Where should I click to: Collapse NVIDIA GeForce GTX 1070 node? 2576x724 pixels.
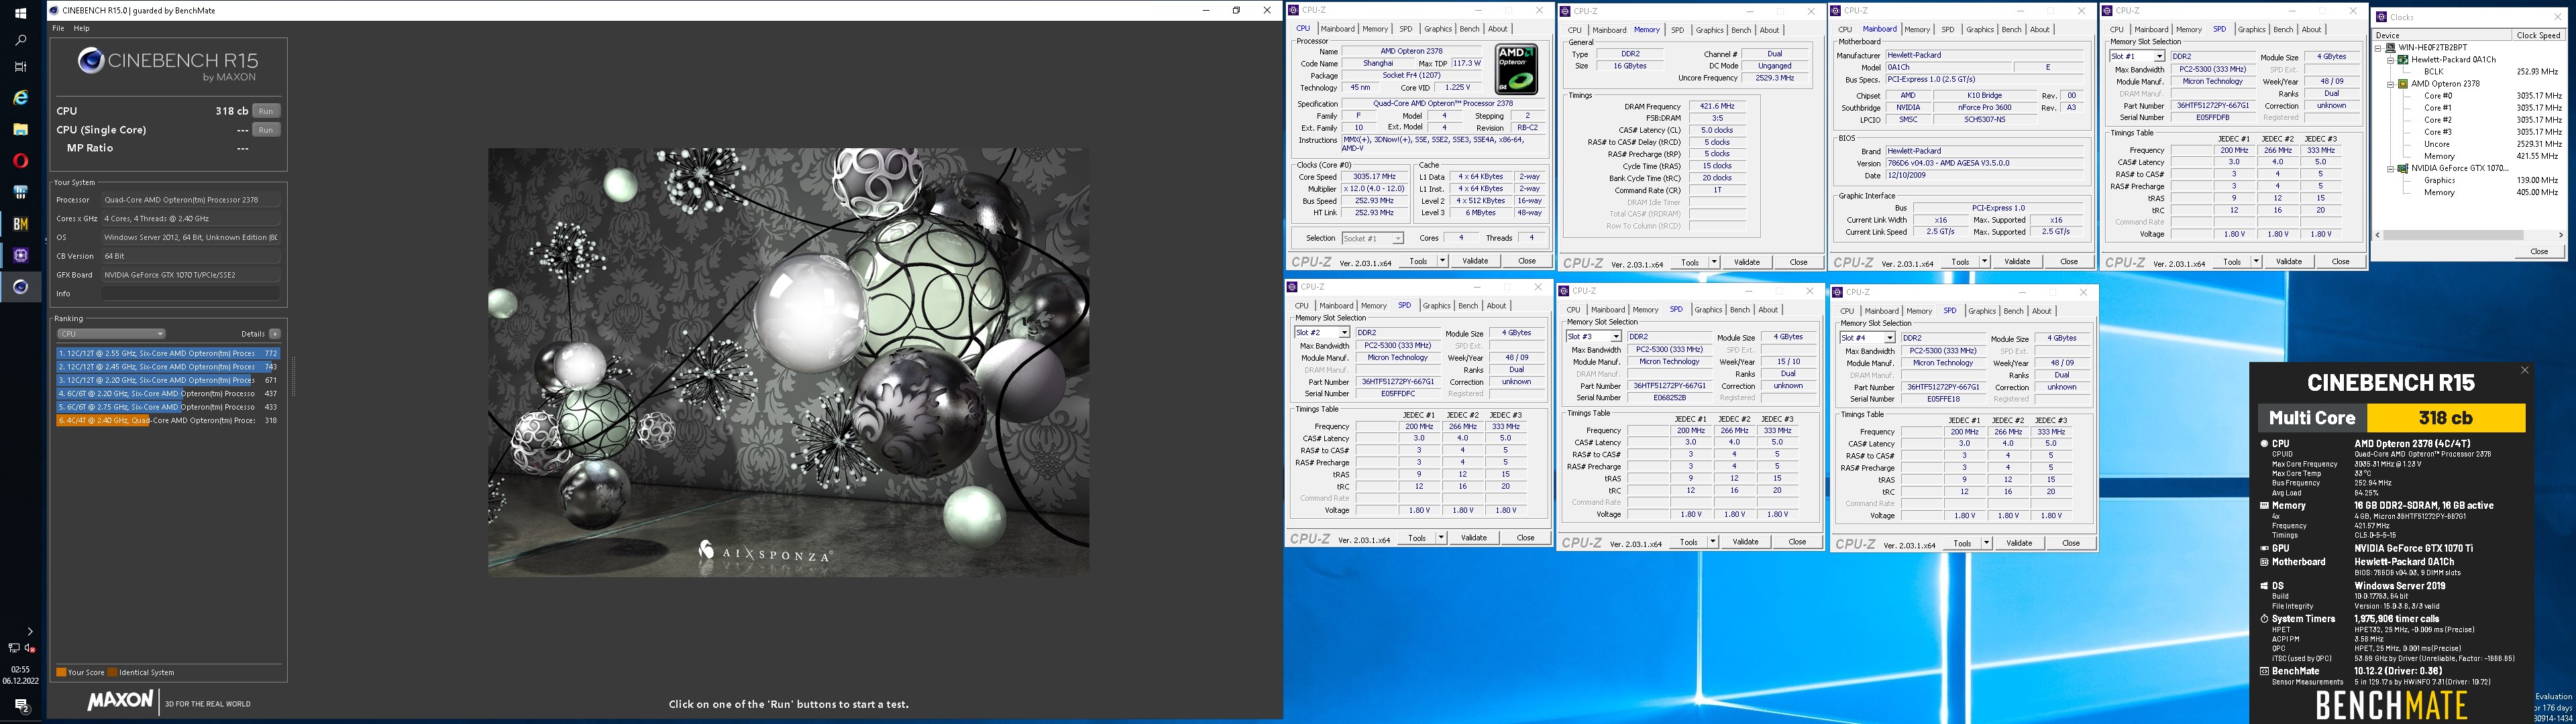tap(2392, 168)
